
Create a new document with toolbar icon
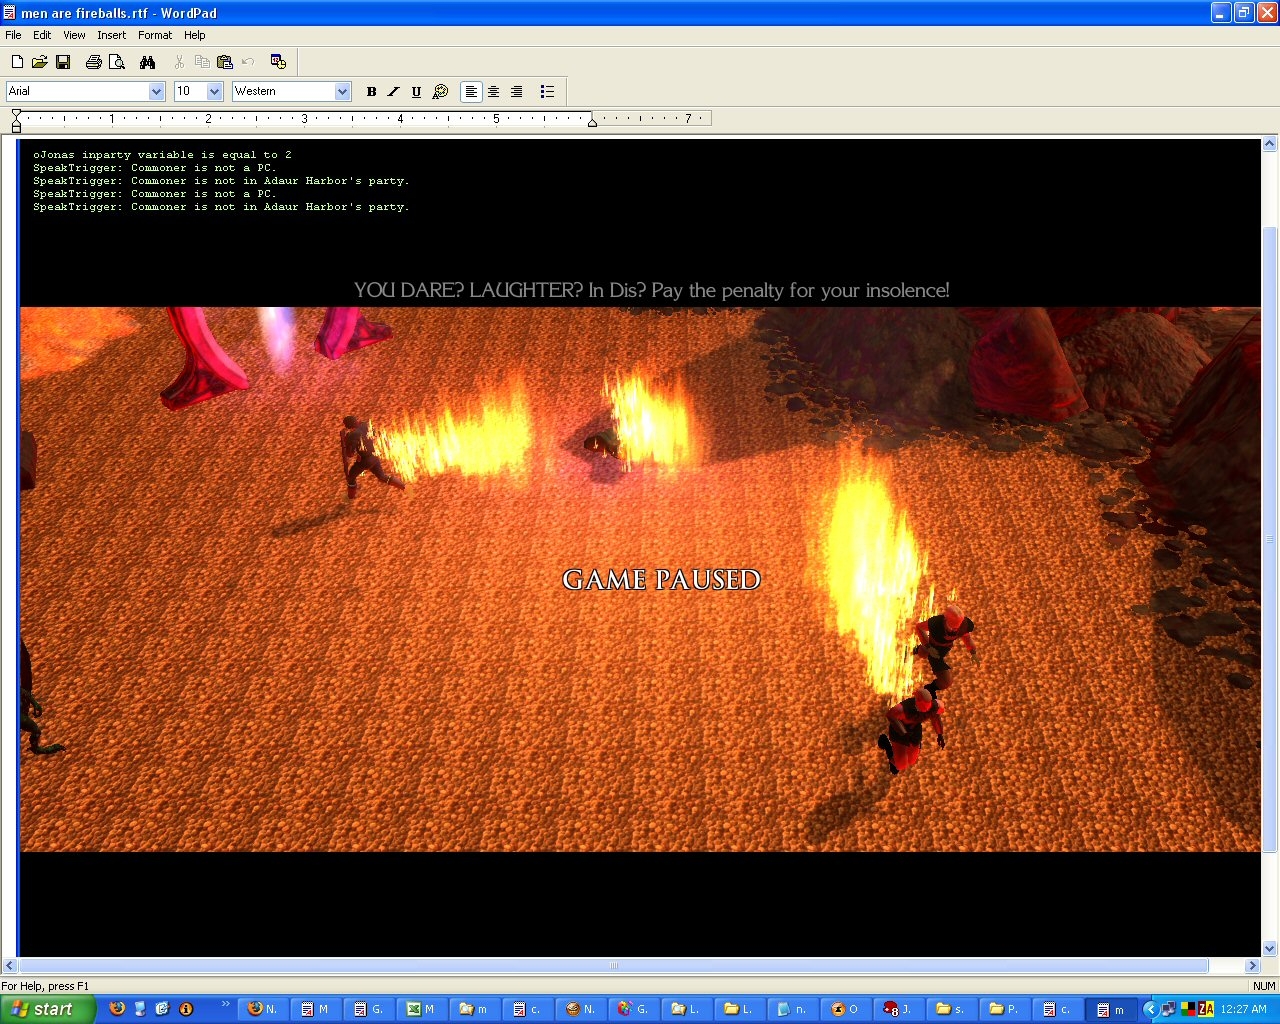(x=17, y=62)
